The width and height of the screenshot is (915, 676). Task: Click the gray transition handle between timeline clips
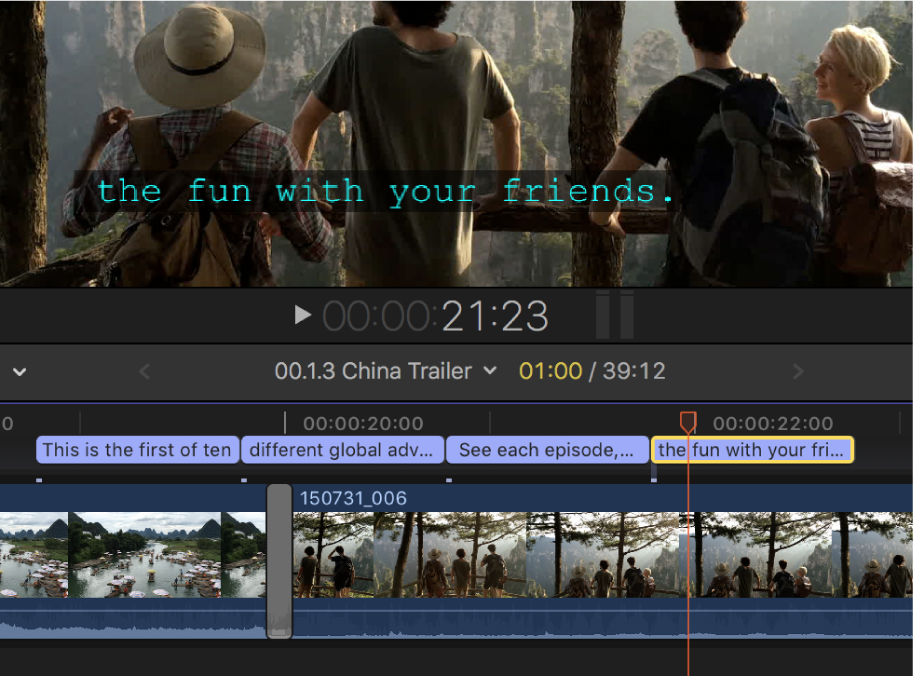[281, 560]
